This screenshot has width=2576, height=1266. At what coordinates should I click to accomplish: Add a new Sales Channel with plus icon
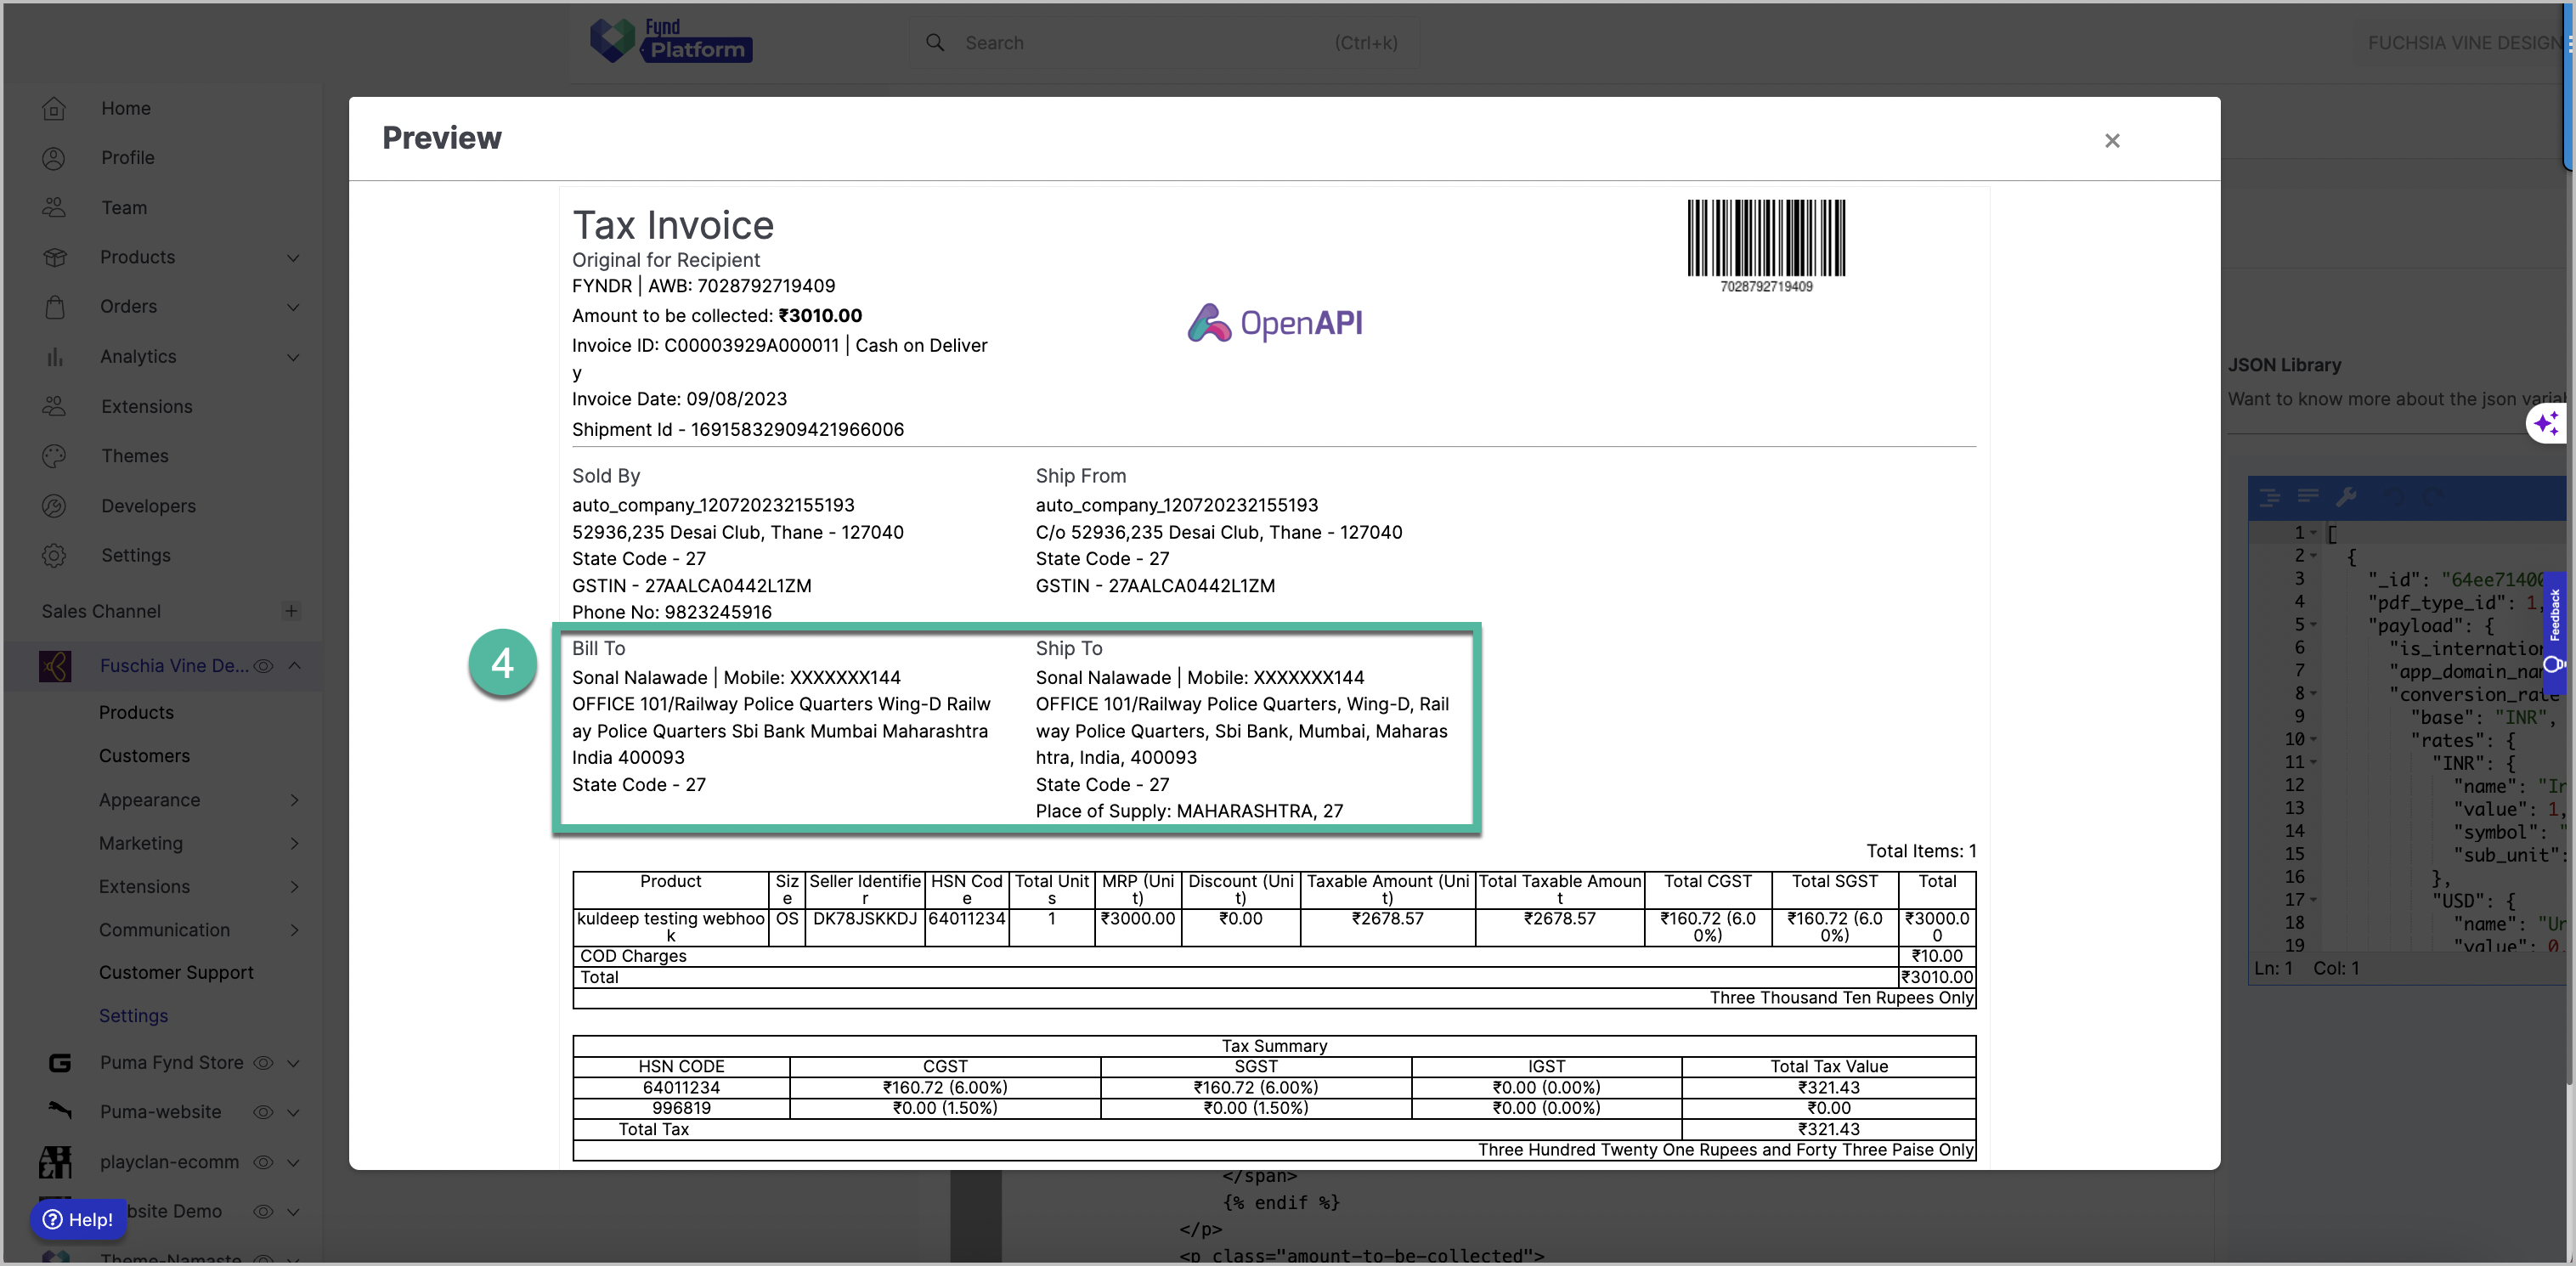pos(291,611)
